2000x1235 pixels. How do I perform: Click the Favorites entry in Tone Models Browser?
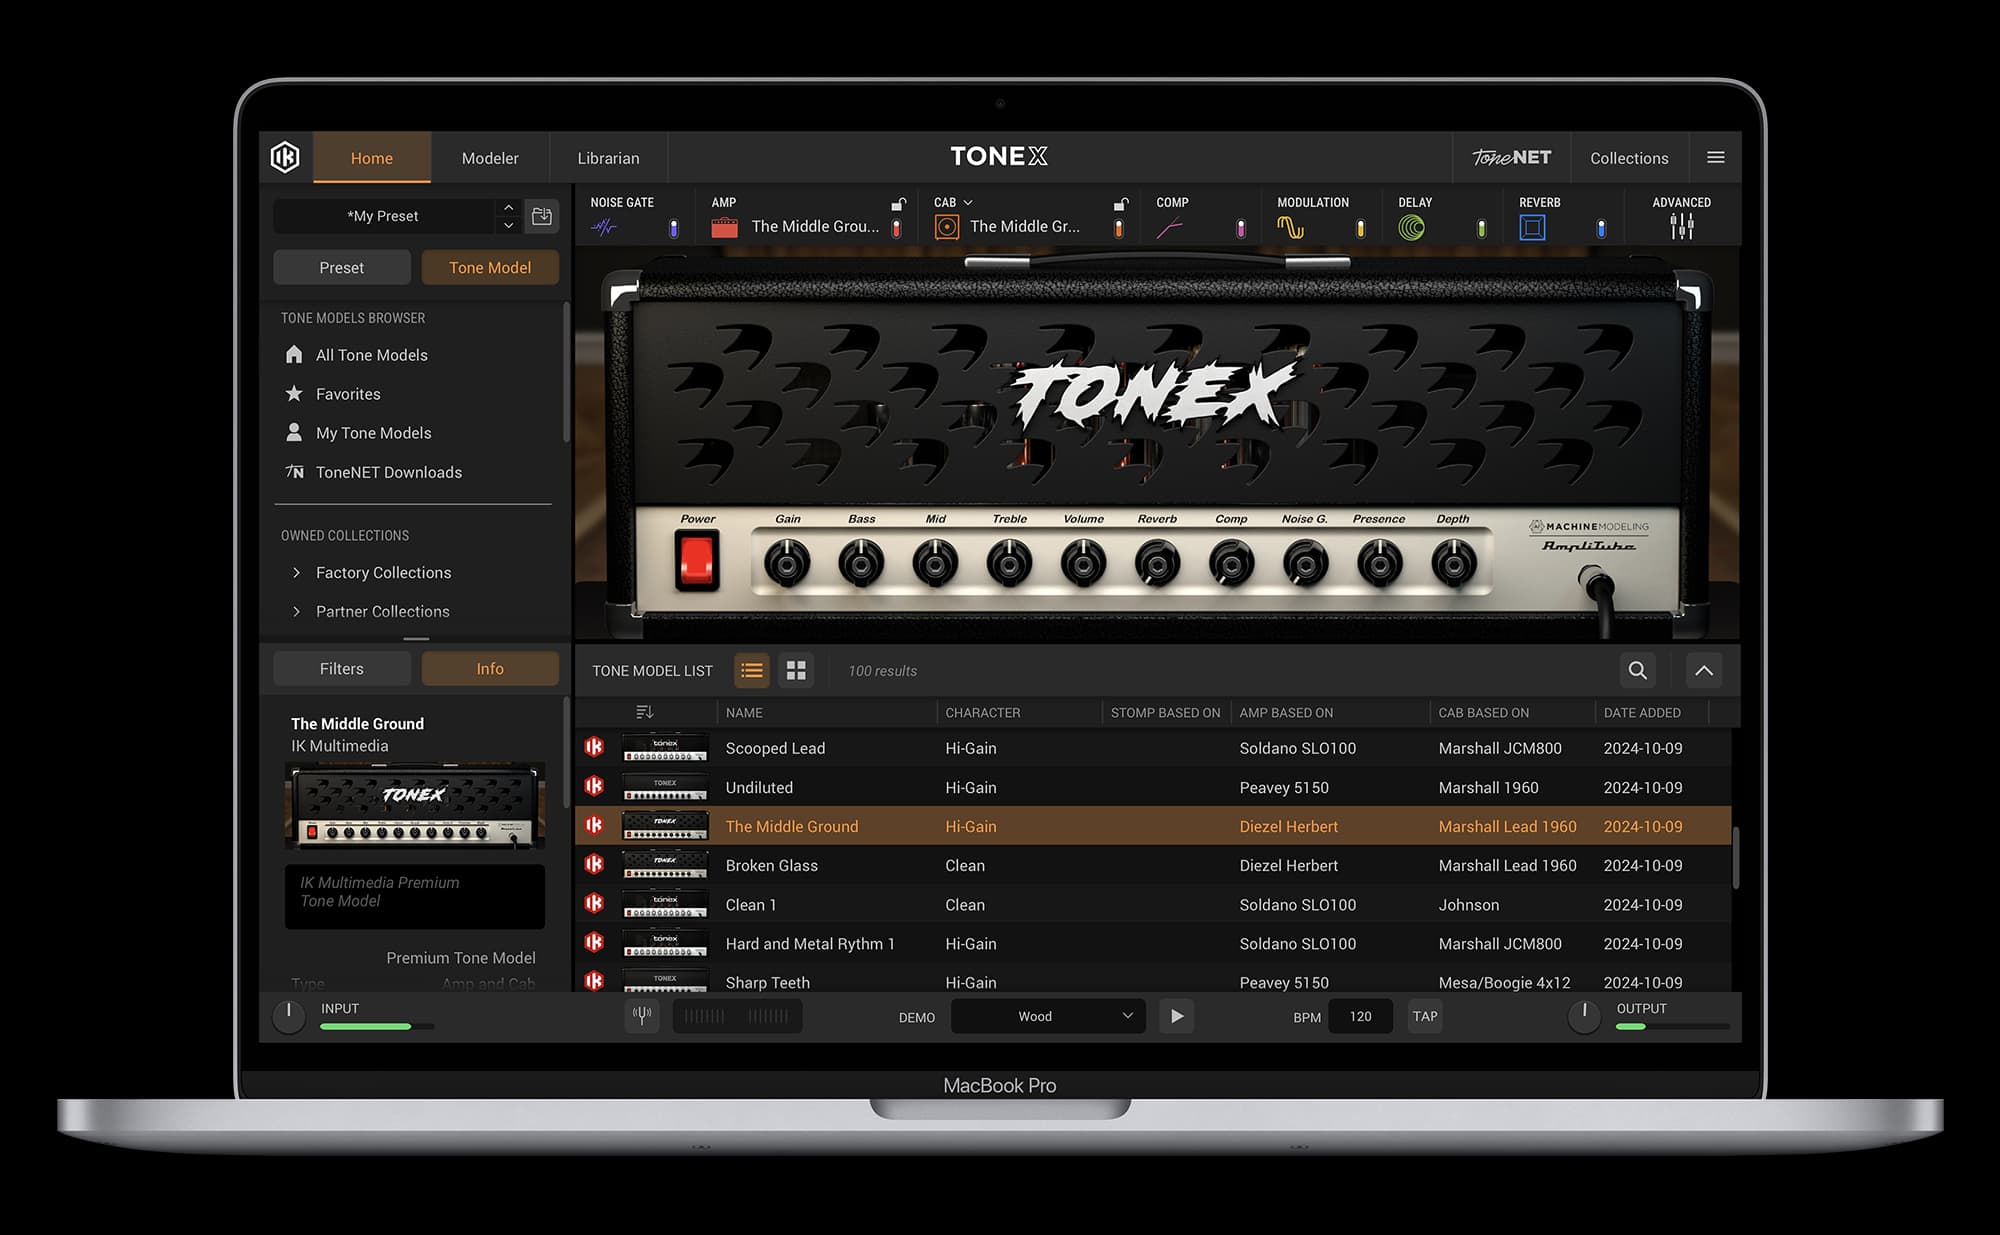[x=347, y=393]
